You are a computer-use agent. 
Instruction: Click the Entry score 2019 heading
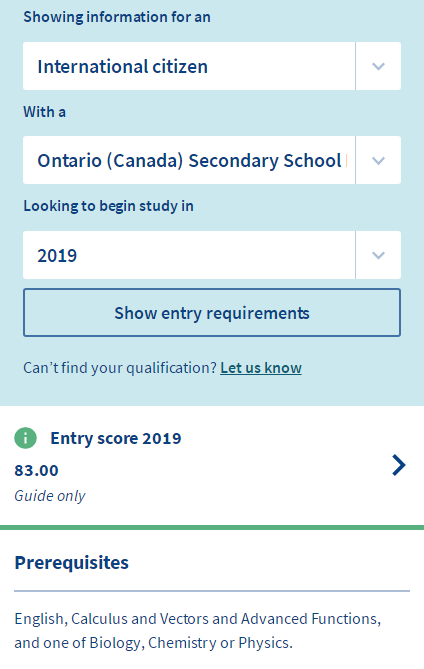tap(116, 438)
